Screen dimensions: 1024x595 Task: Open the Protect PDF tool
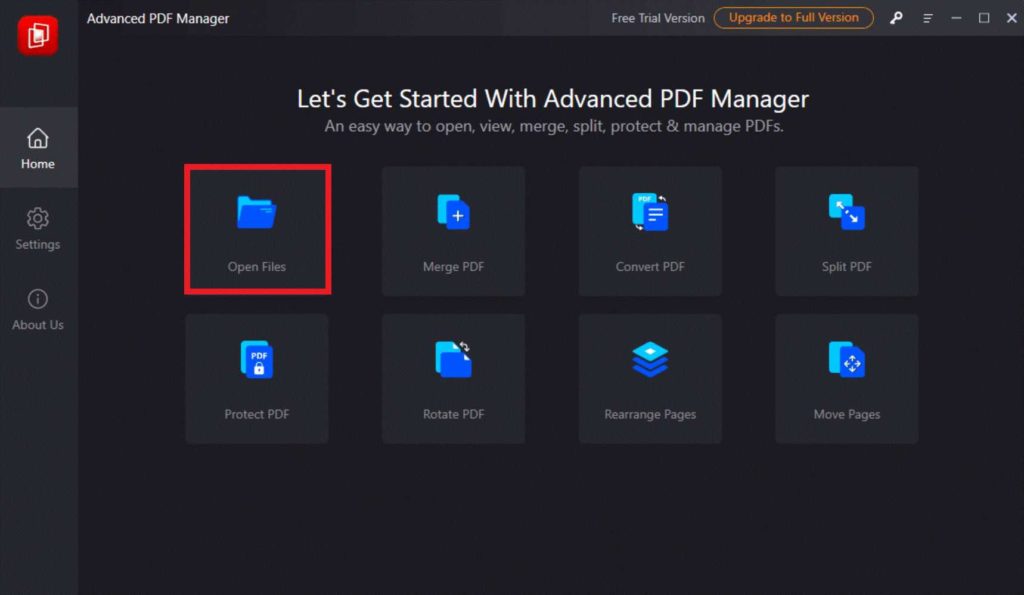coord(257,379)
